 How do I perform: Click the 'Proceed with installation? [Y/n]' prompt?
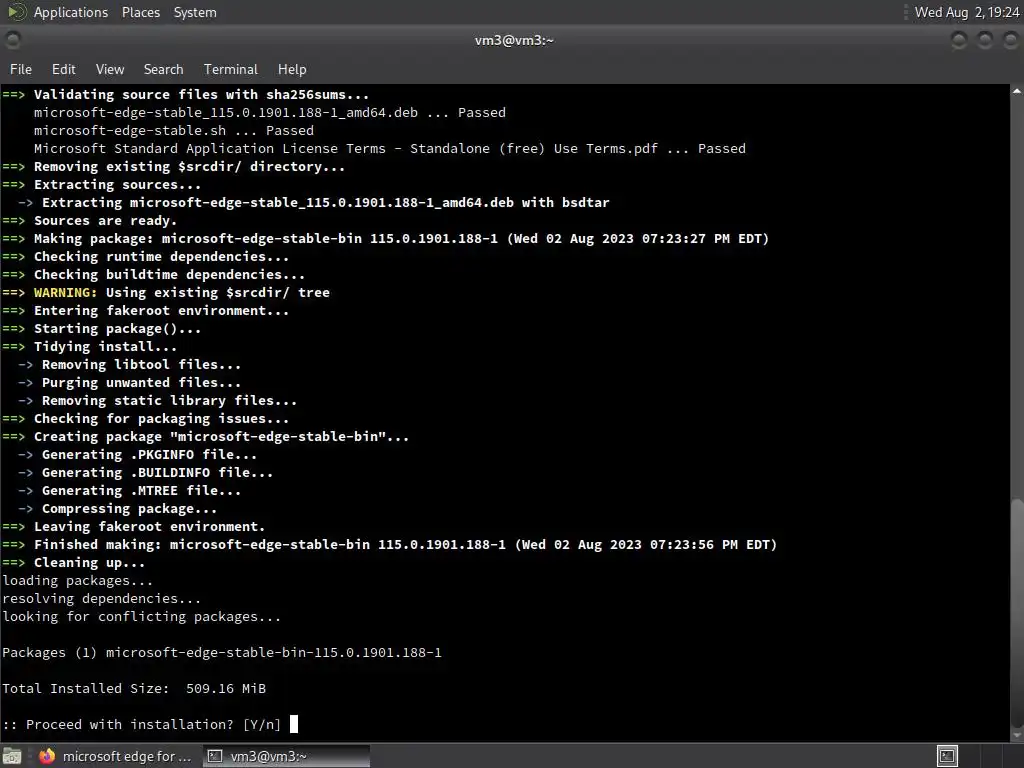pyautogui.click(x=142, y=724)
